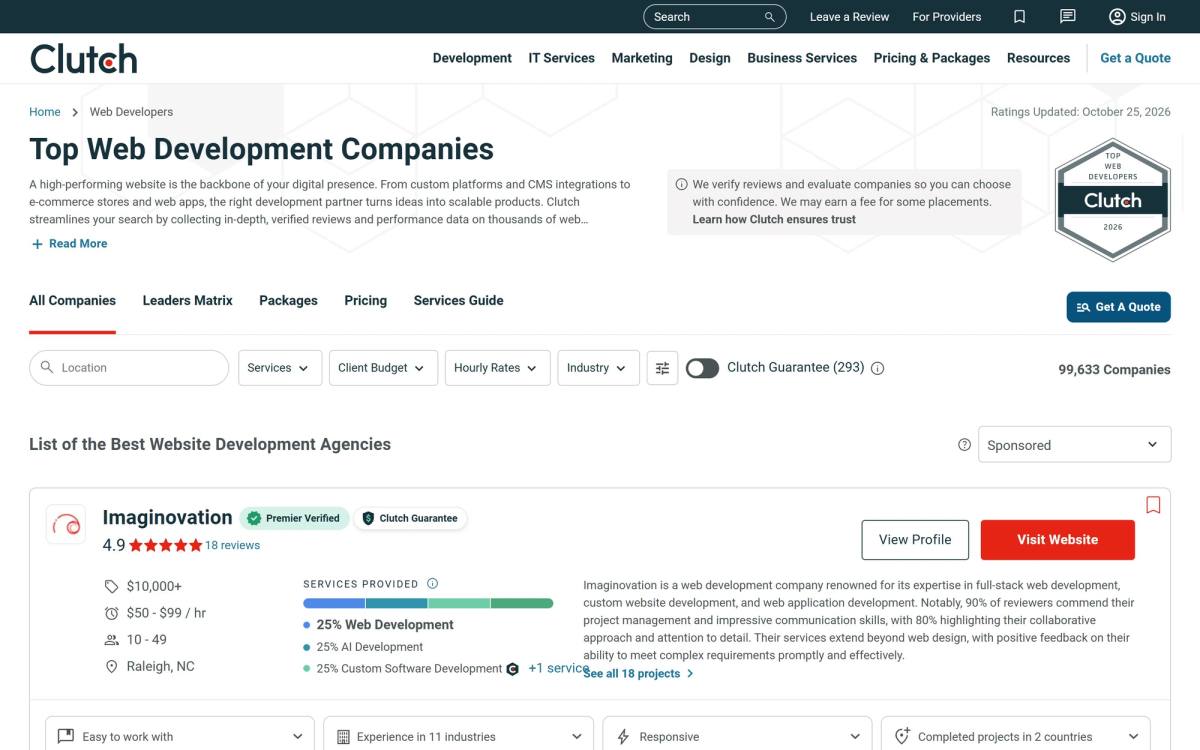The image size is (1200, 750).
Task: Click the plus icon beside Read More
Action: click(x=37, y=244)
